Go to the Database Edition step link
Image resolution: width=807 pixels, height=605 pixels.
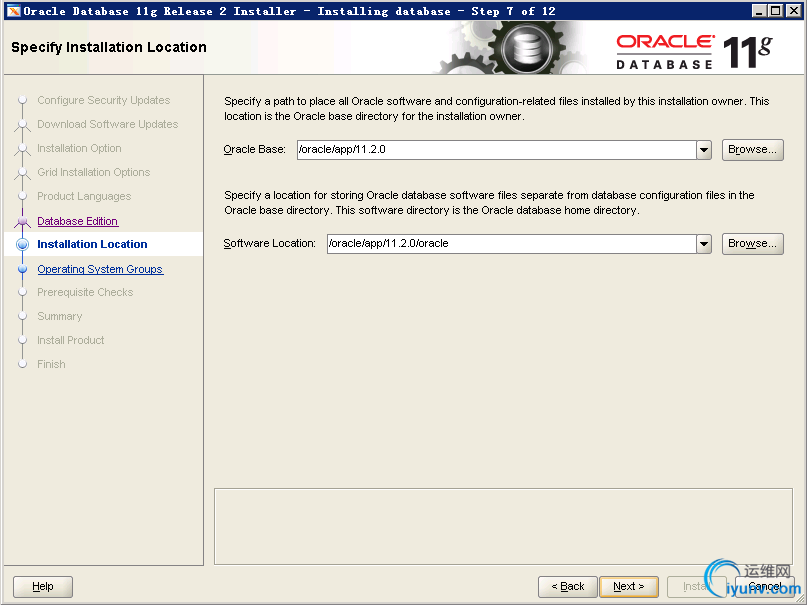tap(78, 221)
